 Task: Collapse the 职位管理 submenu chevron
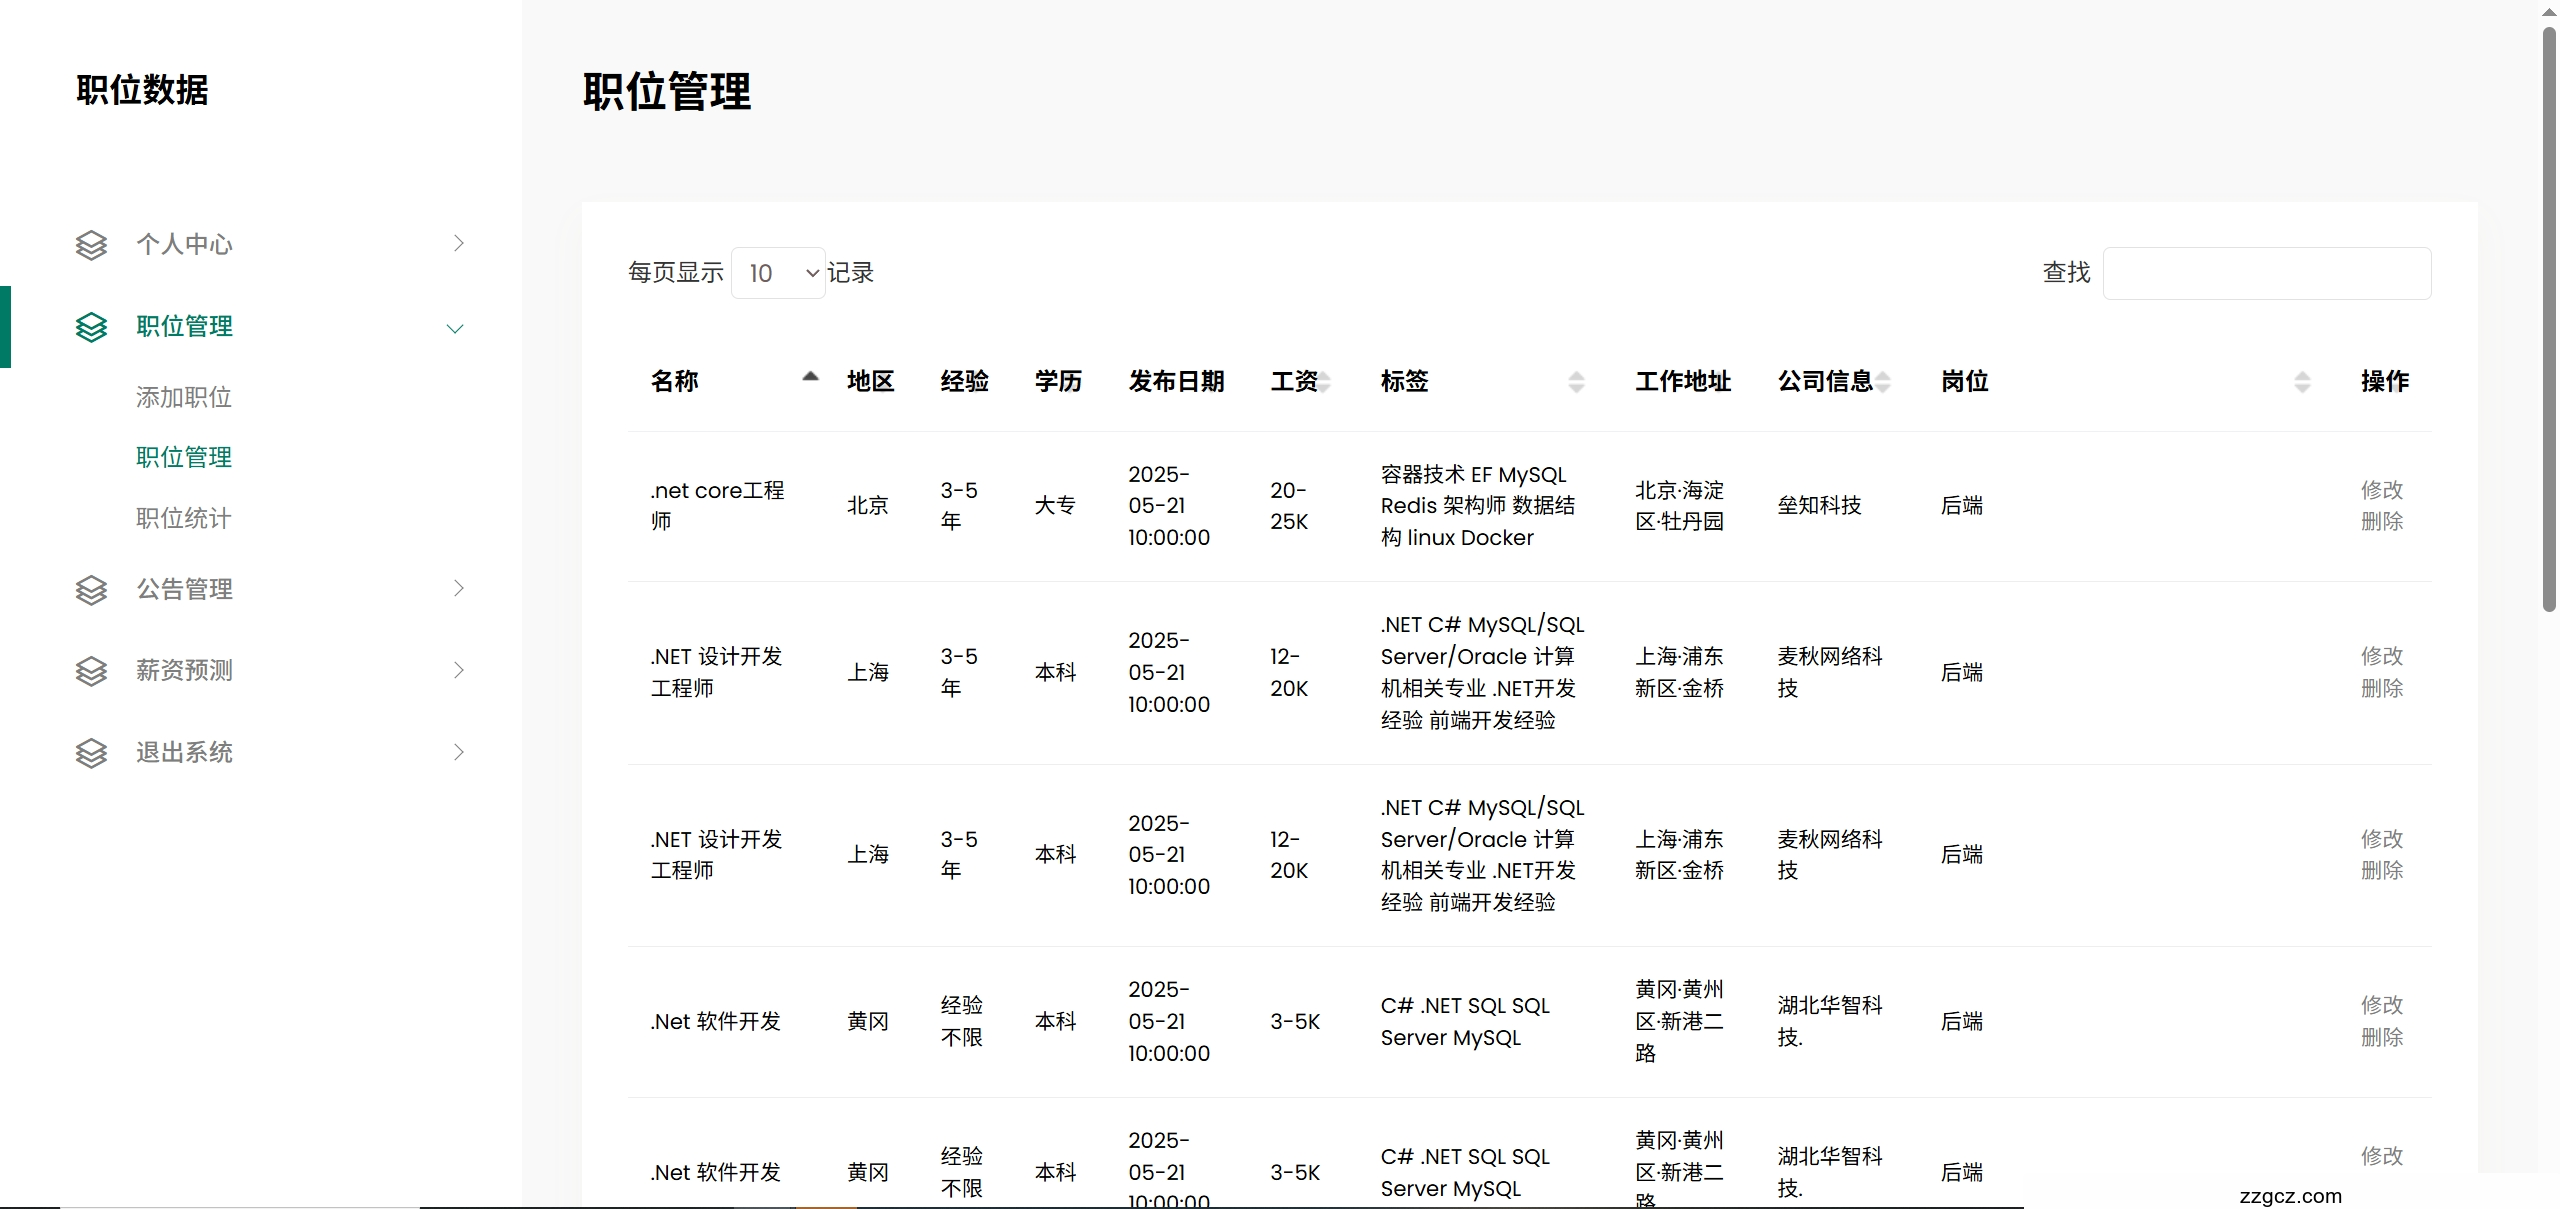[456, 328]
